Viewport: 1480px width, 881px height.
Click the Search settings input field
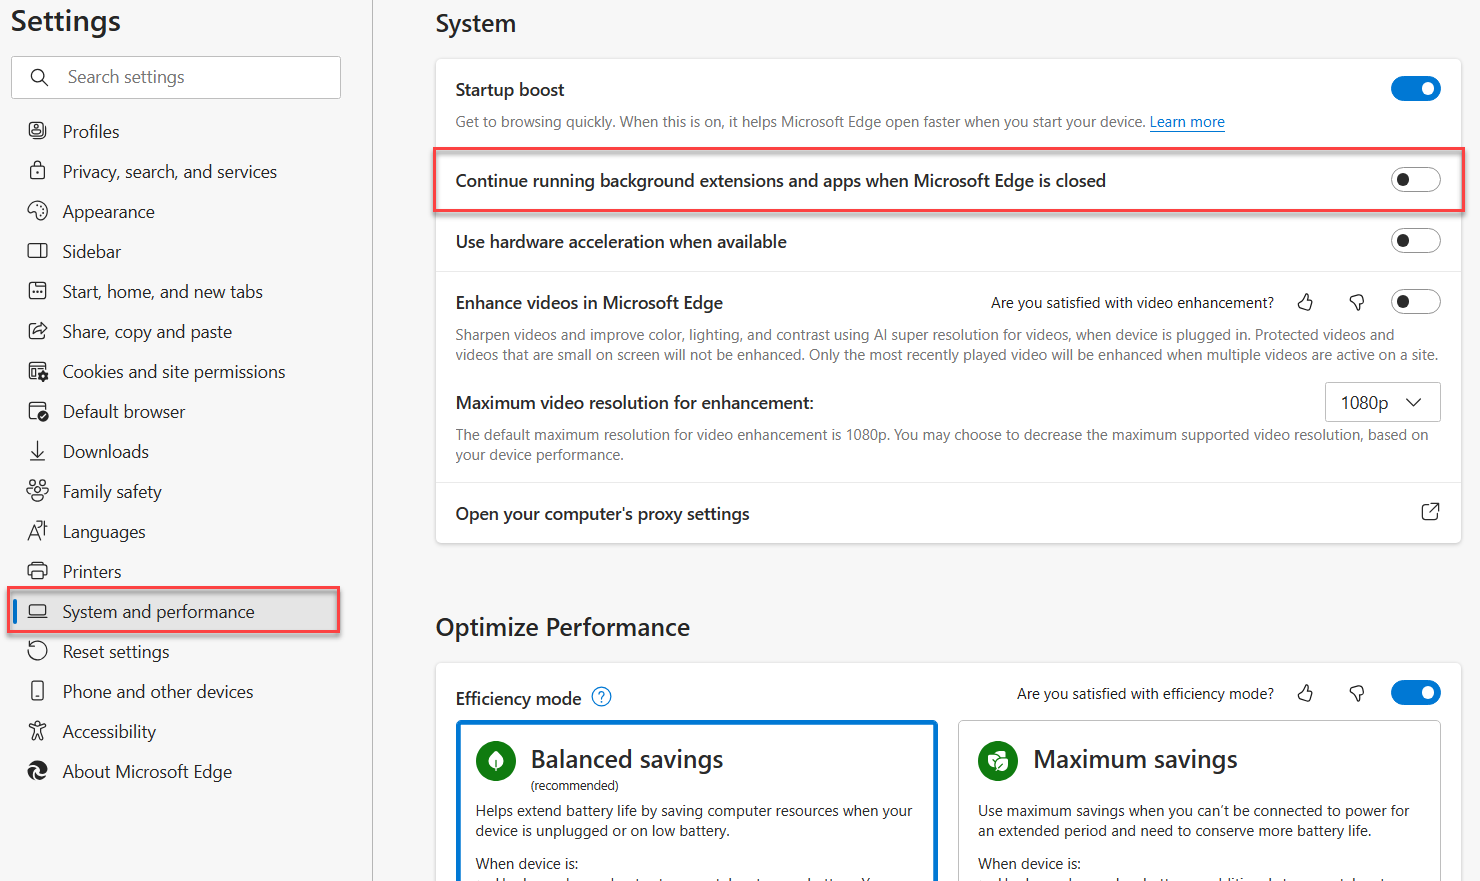[x=176, y=77]
